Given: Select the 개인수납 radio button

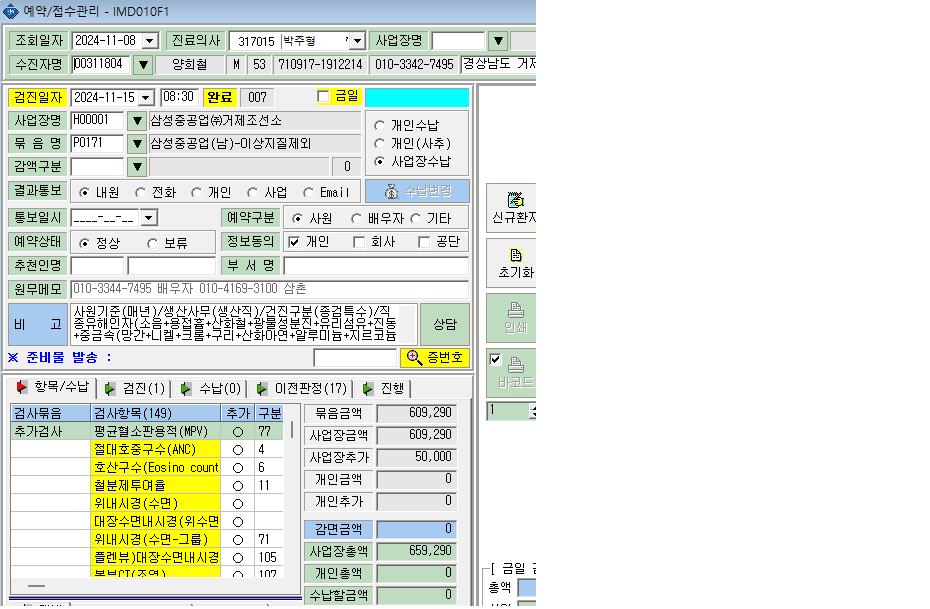Looking at the screenshot, I should 380,126.
